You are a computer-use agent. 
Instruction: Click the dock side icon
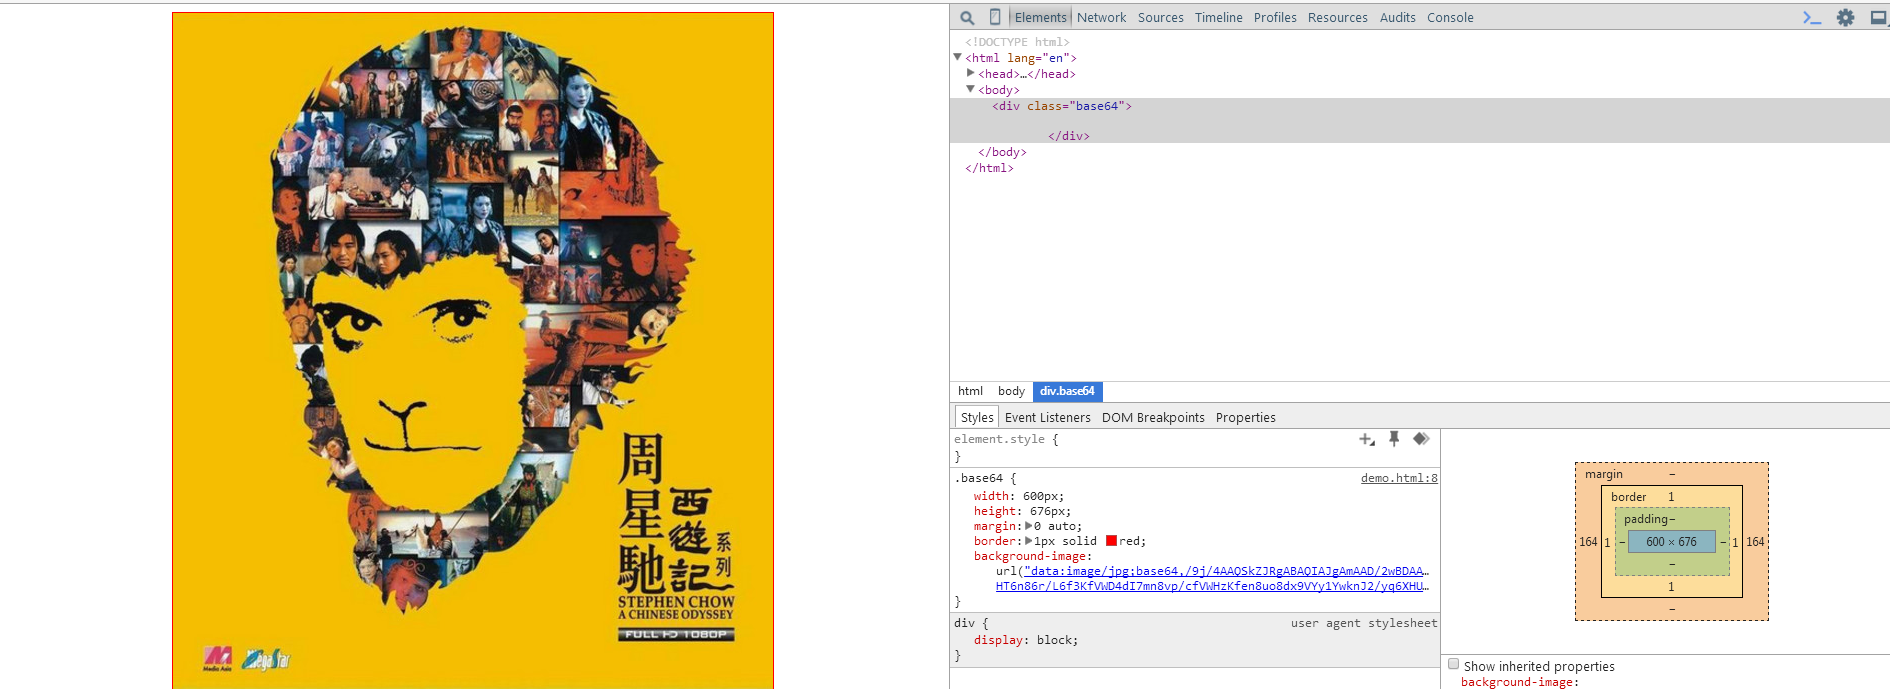coord(1878,17)
